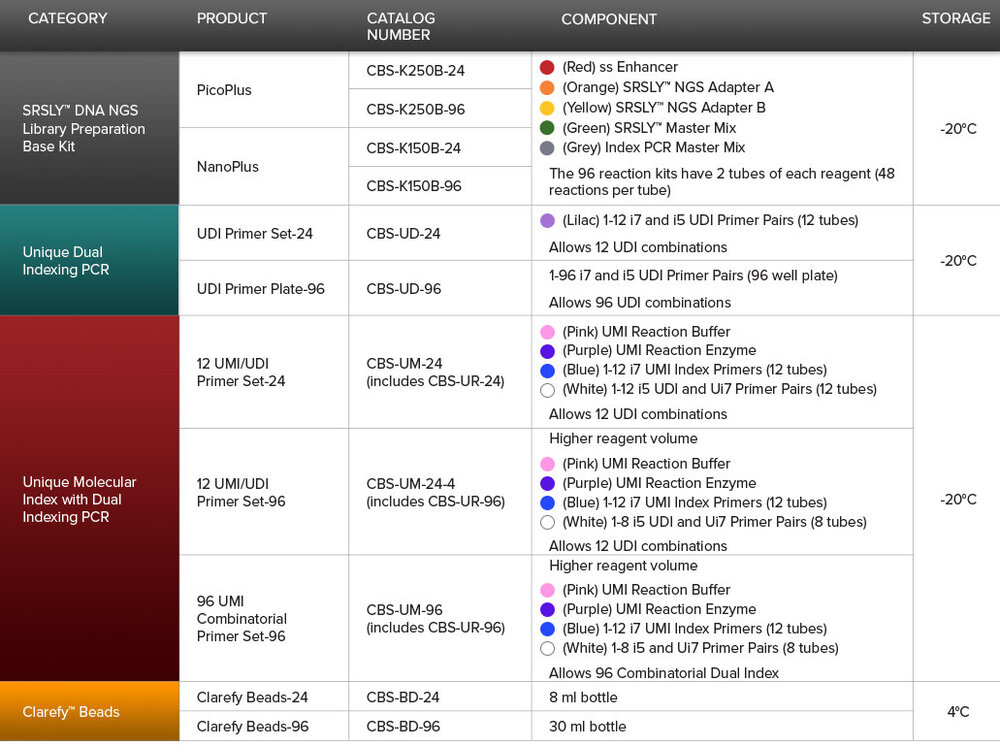Click catalog number CBS-BD-24
This screenshot has width=1000, height=746.
[402, 697]
